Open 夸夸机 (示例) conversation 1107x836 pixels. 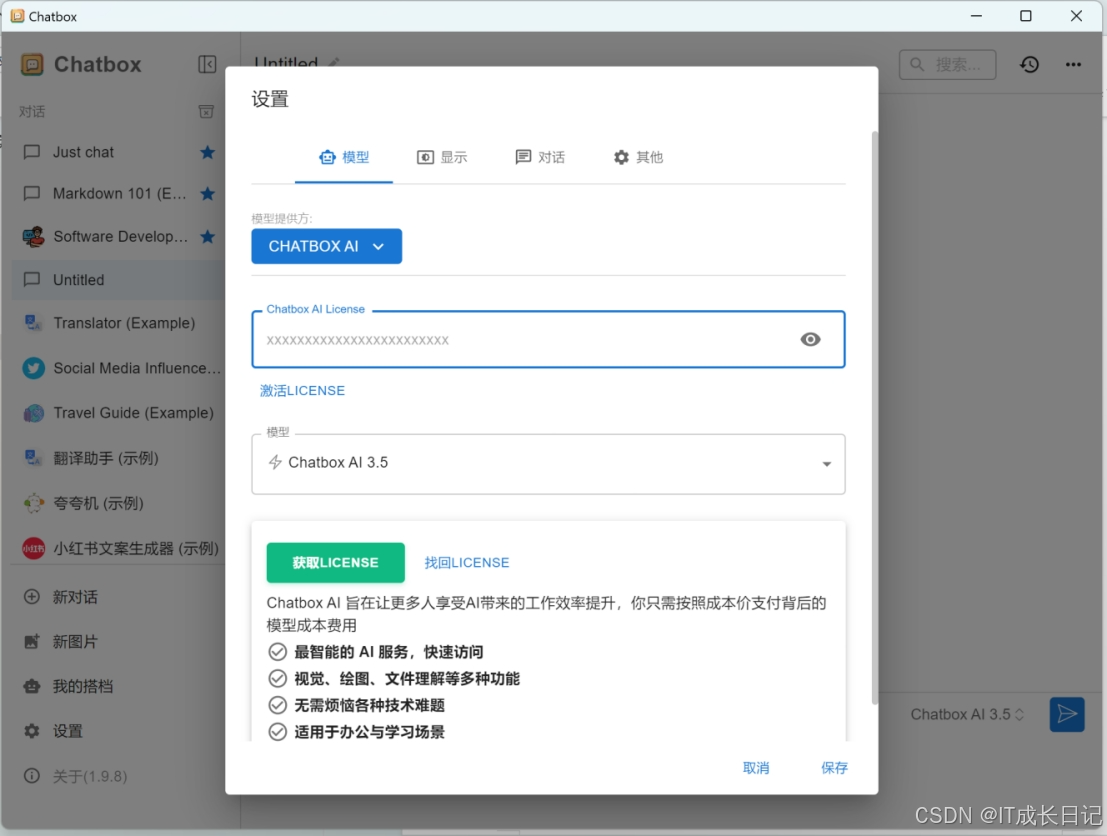[120, 503]
